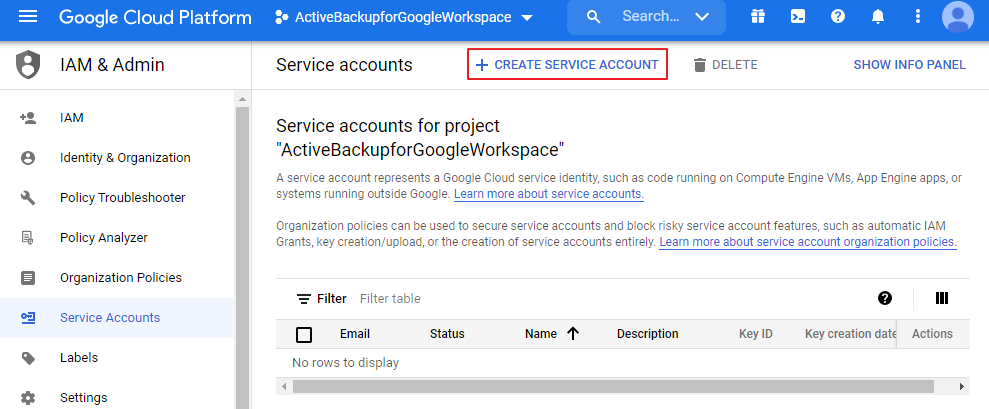The height and width of the screenshot is (409, 989).
Task: Click Show Info Panel button
Action: pos(909,65)
